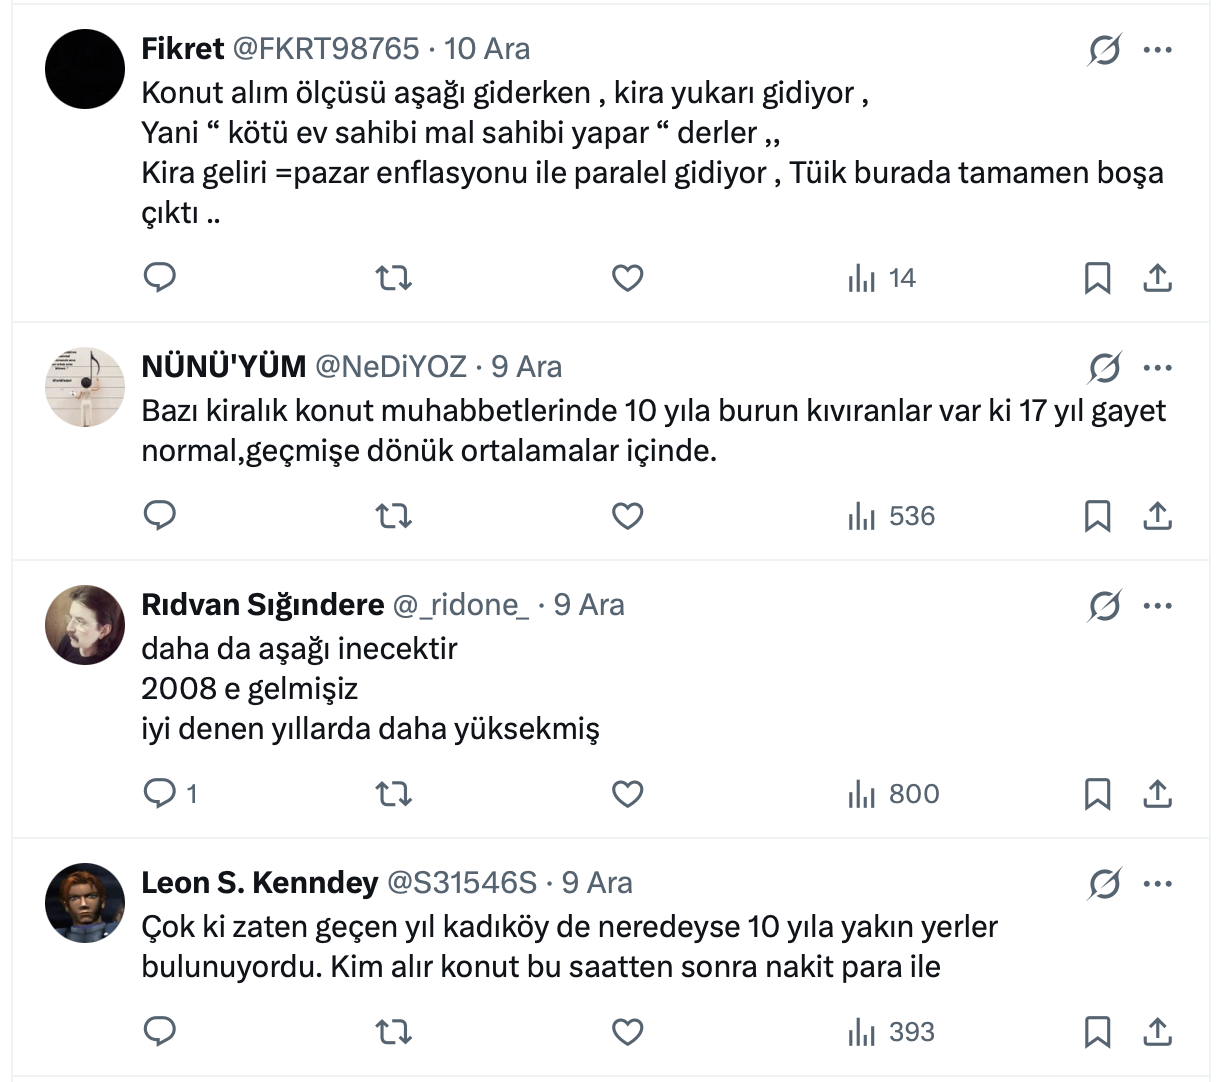Open replies on Rıdvan Sığındere's tweet
The image size is (1218, 1082).
coord(160,794)
